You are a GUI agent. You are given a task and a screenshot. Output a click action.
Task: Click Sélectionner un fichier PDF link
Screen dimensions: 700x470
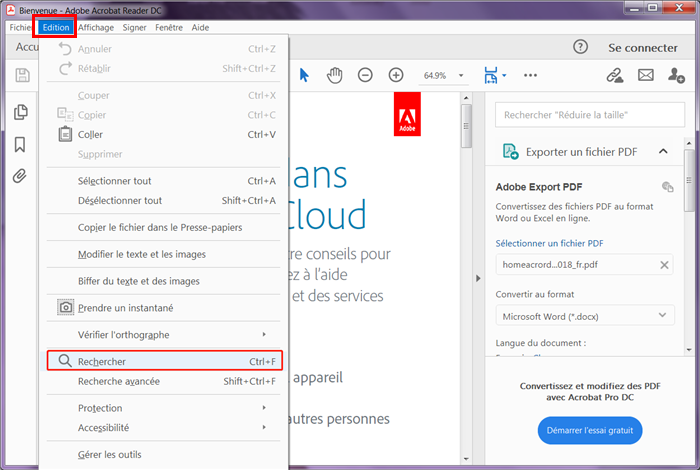click(549, 243)
